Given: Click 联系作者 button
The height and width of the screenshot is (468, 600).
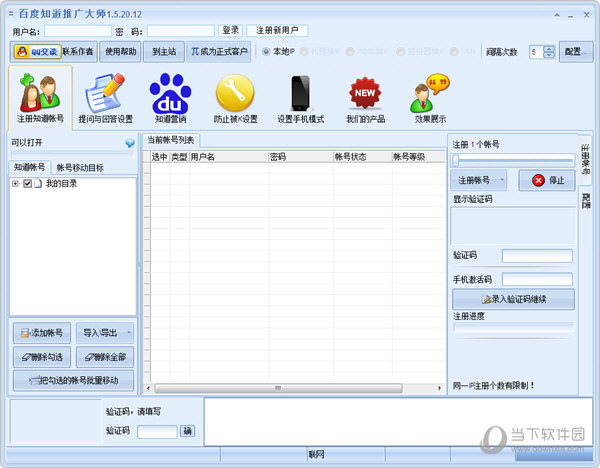Looking at the screenshot, I should click(78, 52).
